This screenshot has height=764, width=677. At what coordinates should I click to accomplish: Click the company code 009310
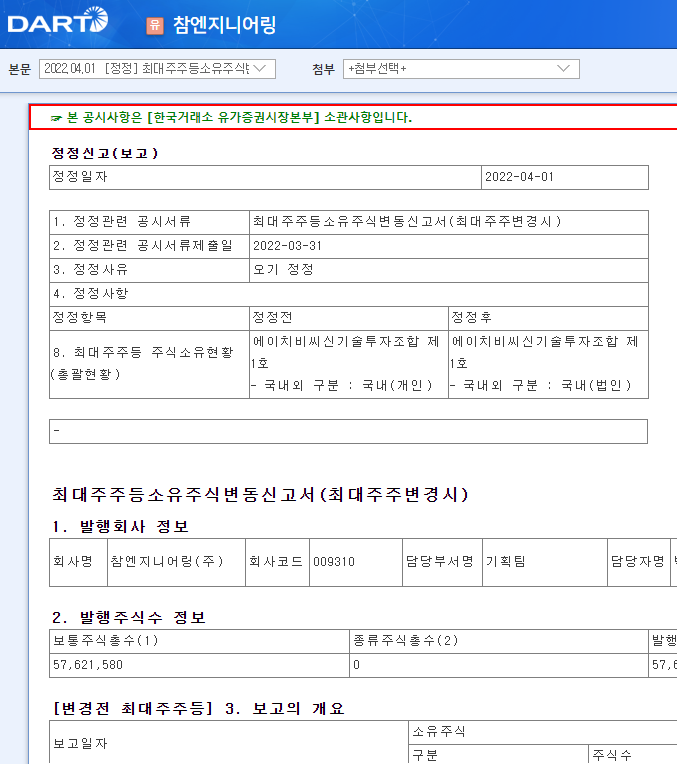point(356,562)
